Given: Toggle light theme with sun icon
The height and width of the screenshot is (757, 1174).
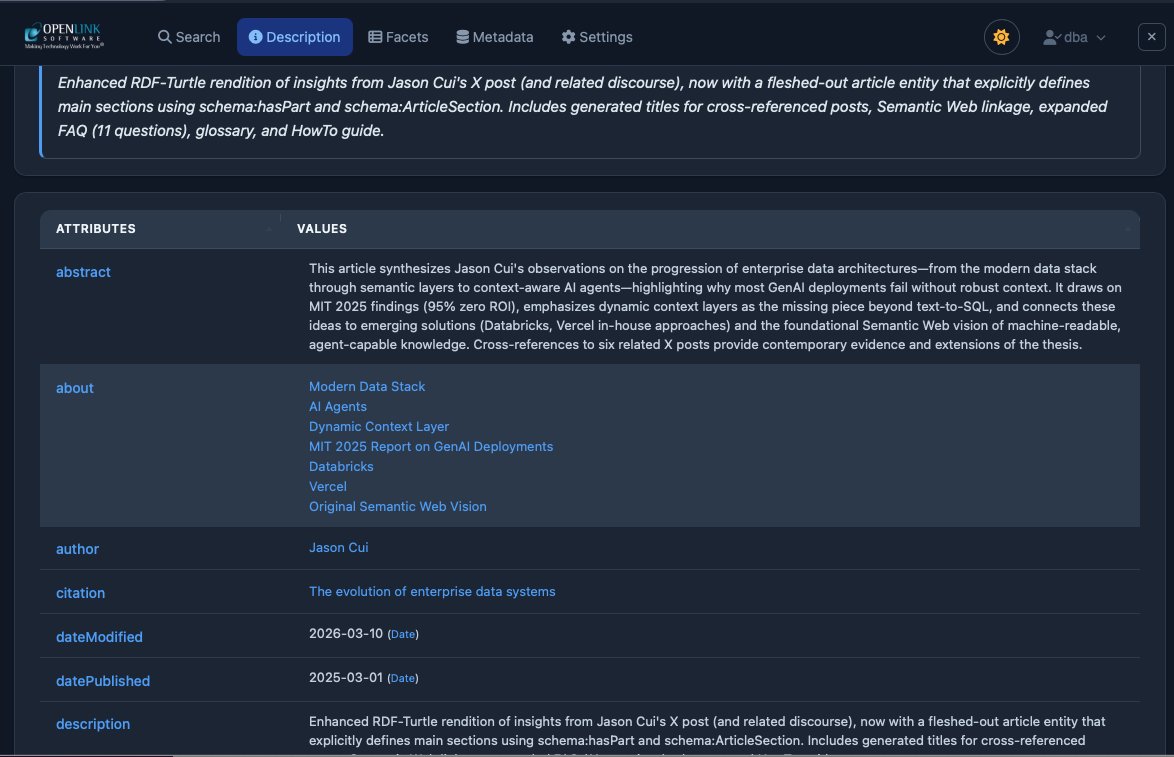Looking at the screenshot, I should 1001,37.
